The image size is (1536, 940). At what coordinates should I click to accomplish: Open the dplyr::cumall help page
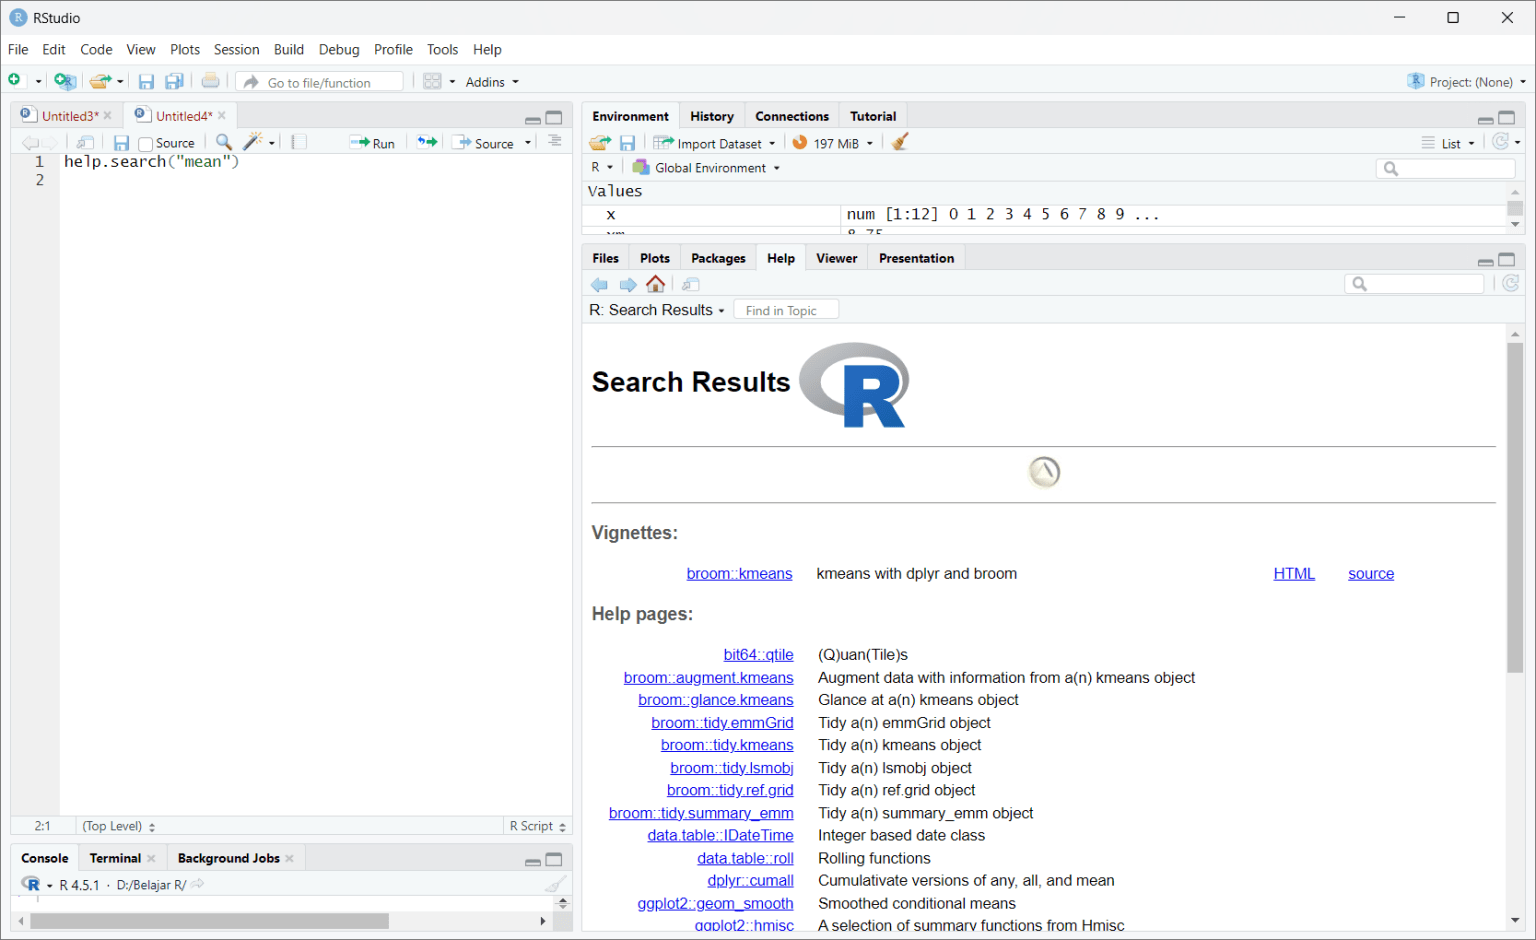pos(750,881)
